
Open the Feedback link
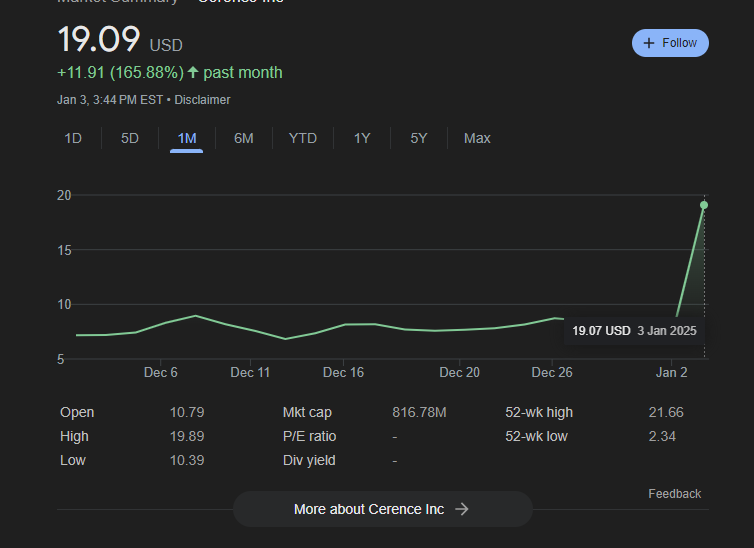point(674,494)
